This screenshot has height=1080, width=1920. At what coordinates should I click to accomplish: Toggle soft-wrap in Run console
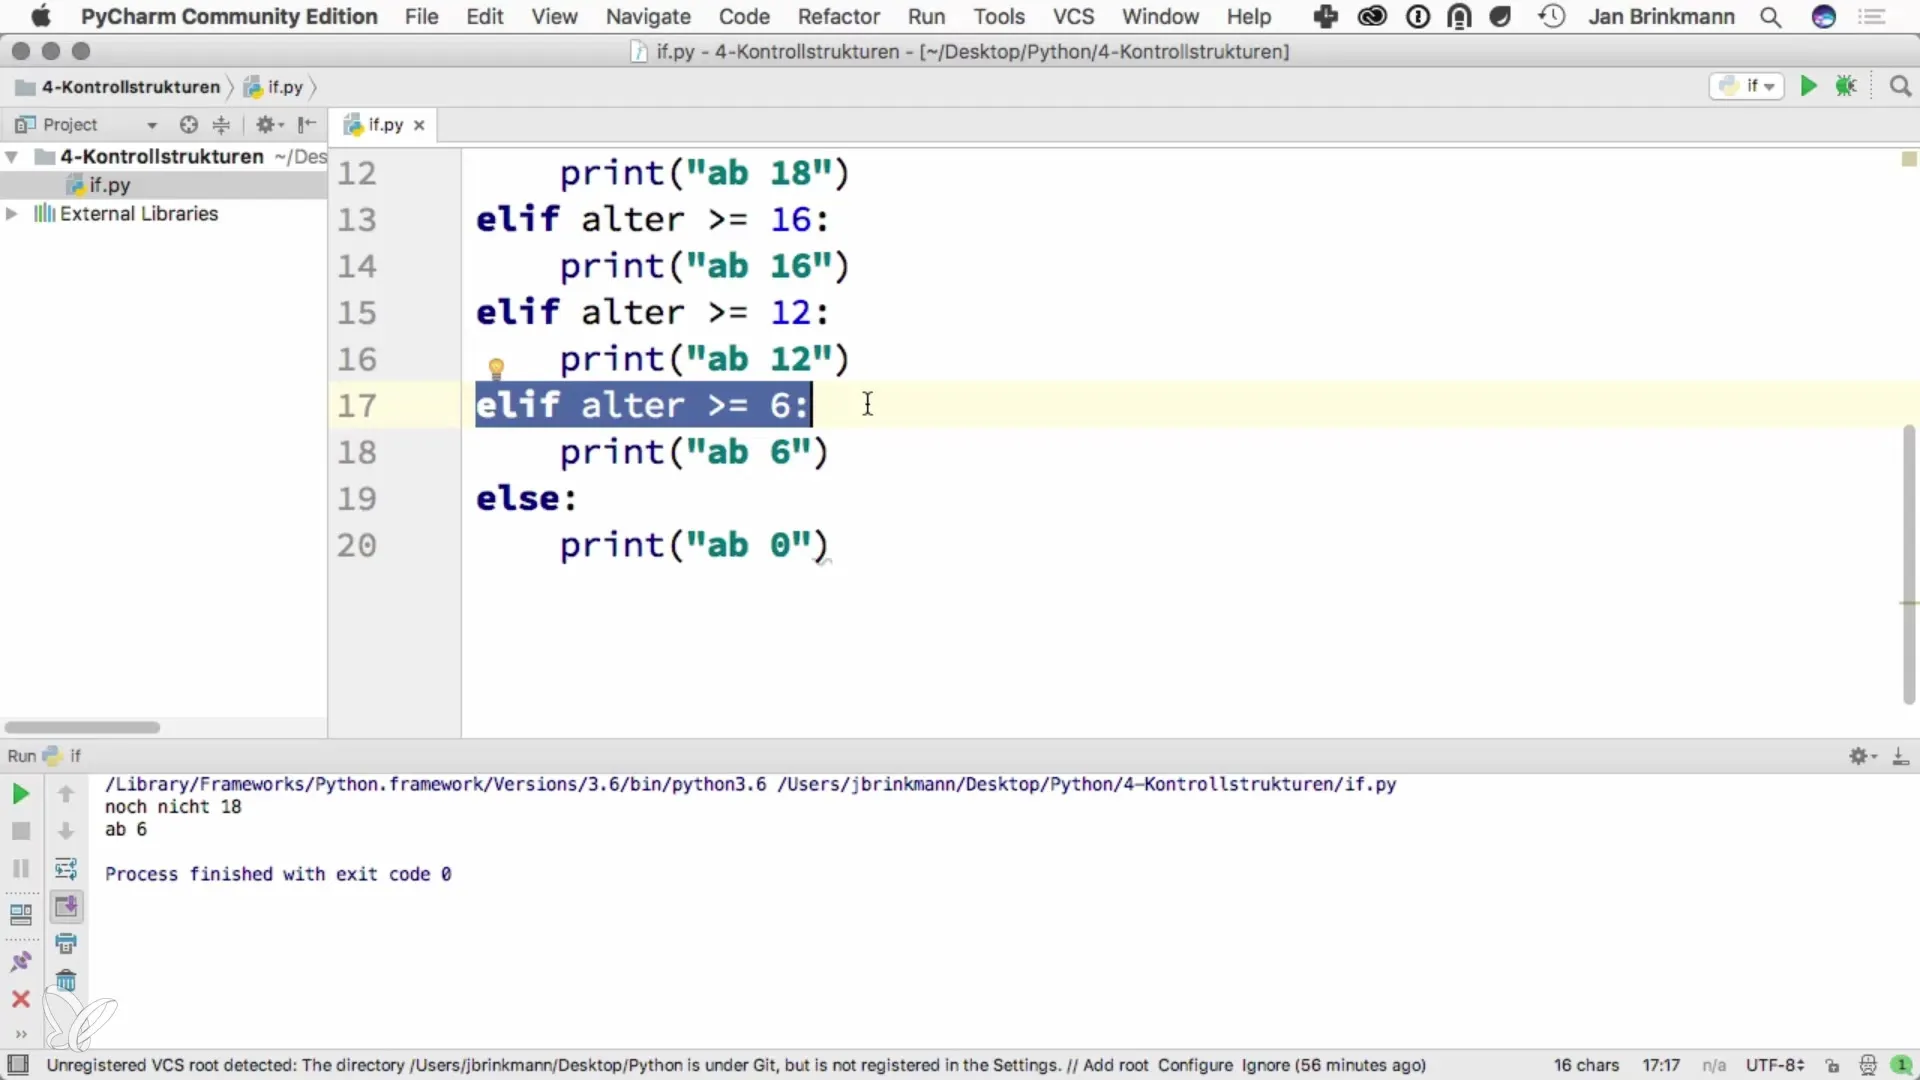click(66, 868)
